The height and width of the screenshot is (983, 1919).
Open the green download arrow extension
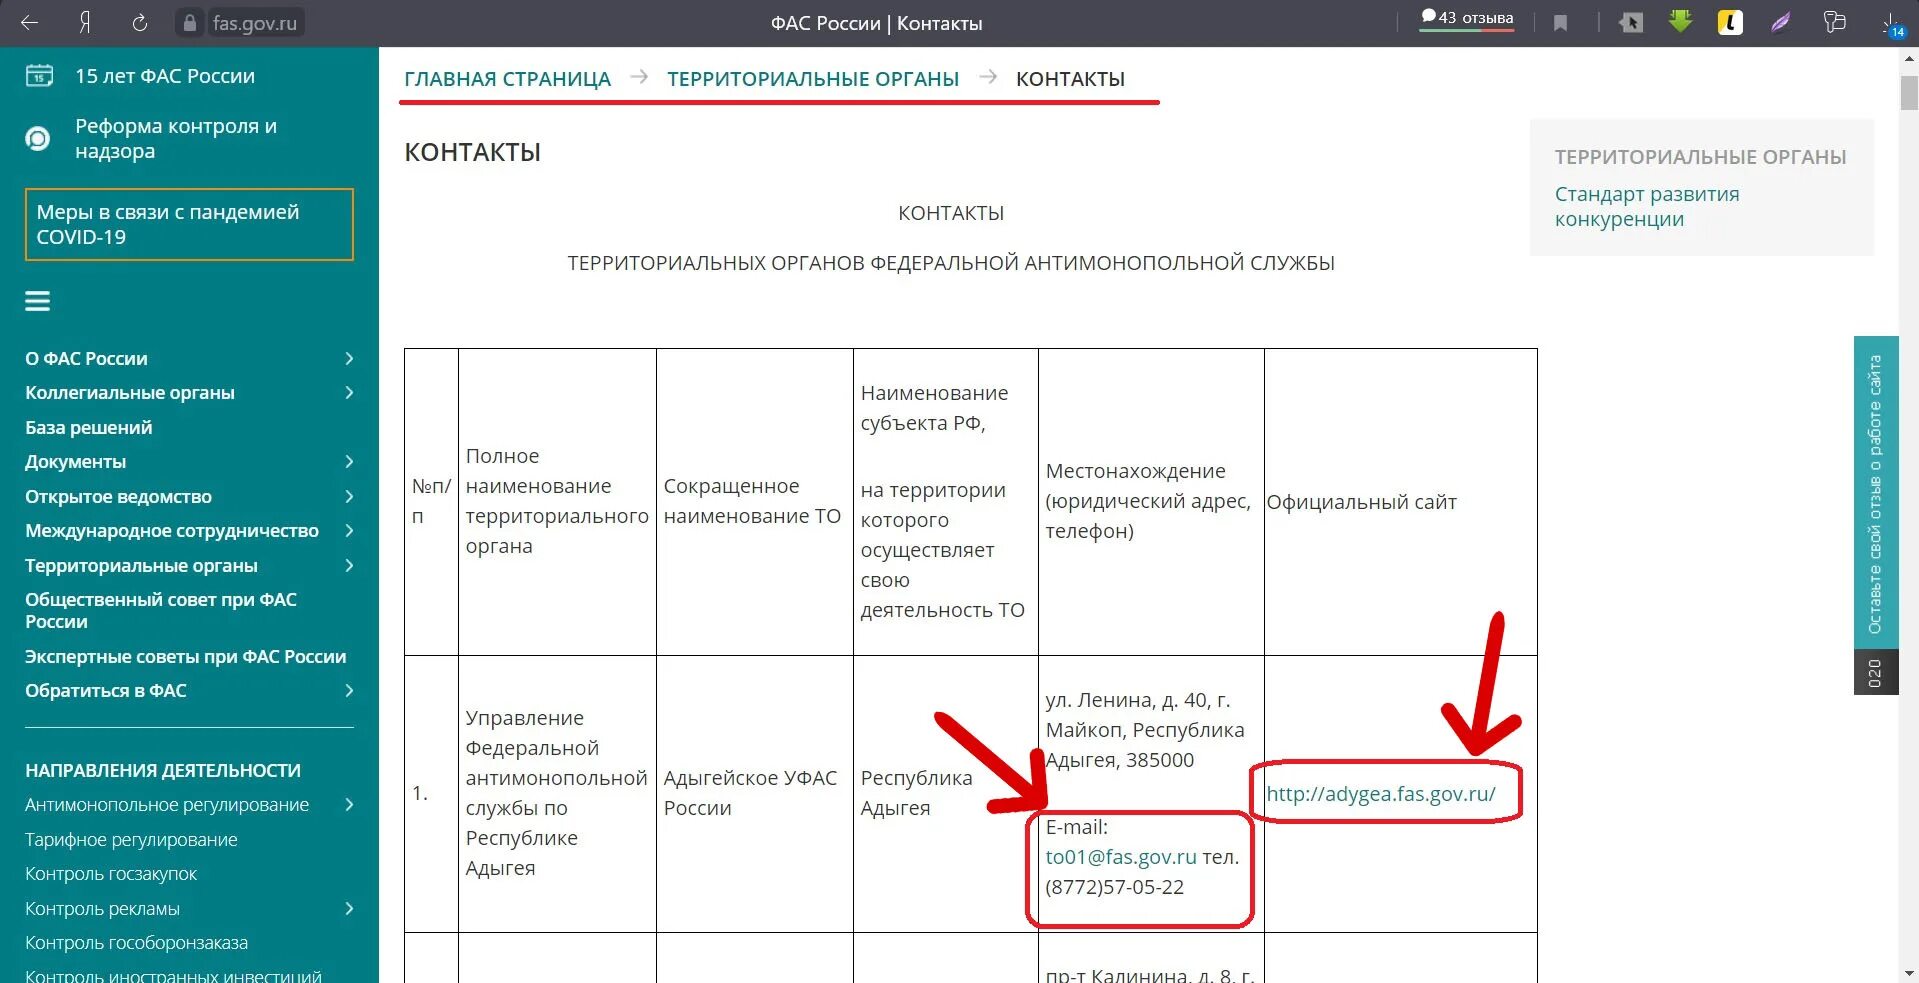click(1681, 21)
